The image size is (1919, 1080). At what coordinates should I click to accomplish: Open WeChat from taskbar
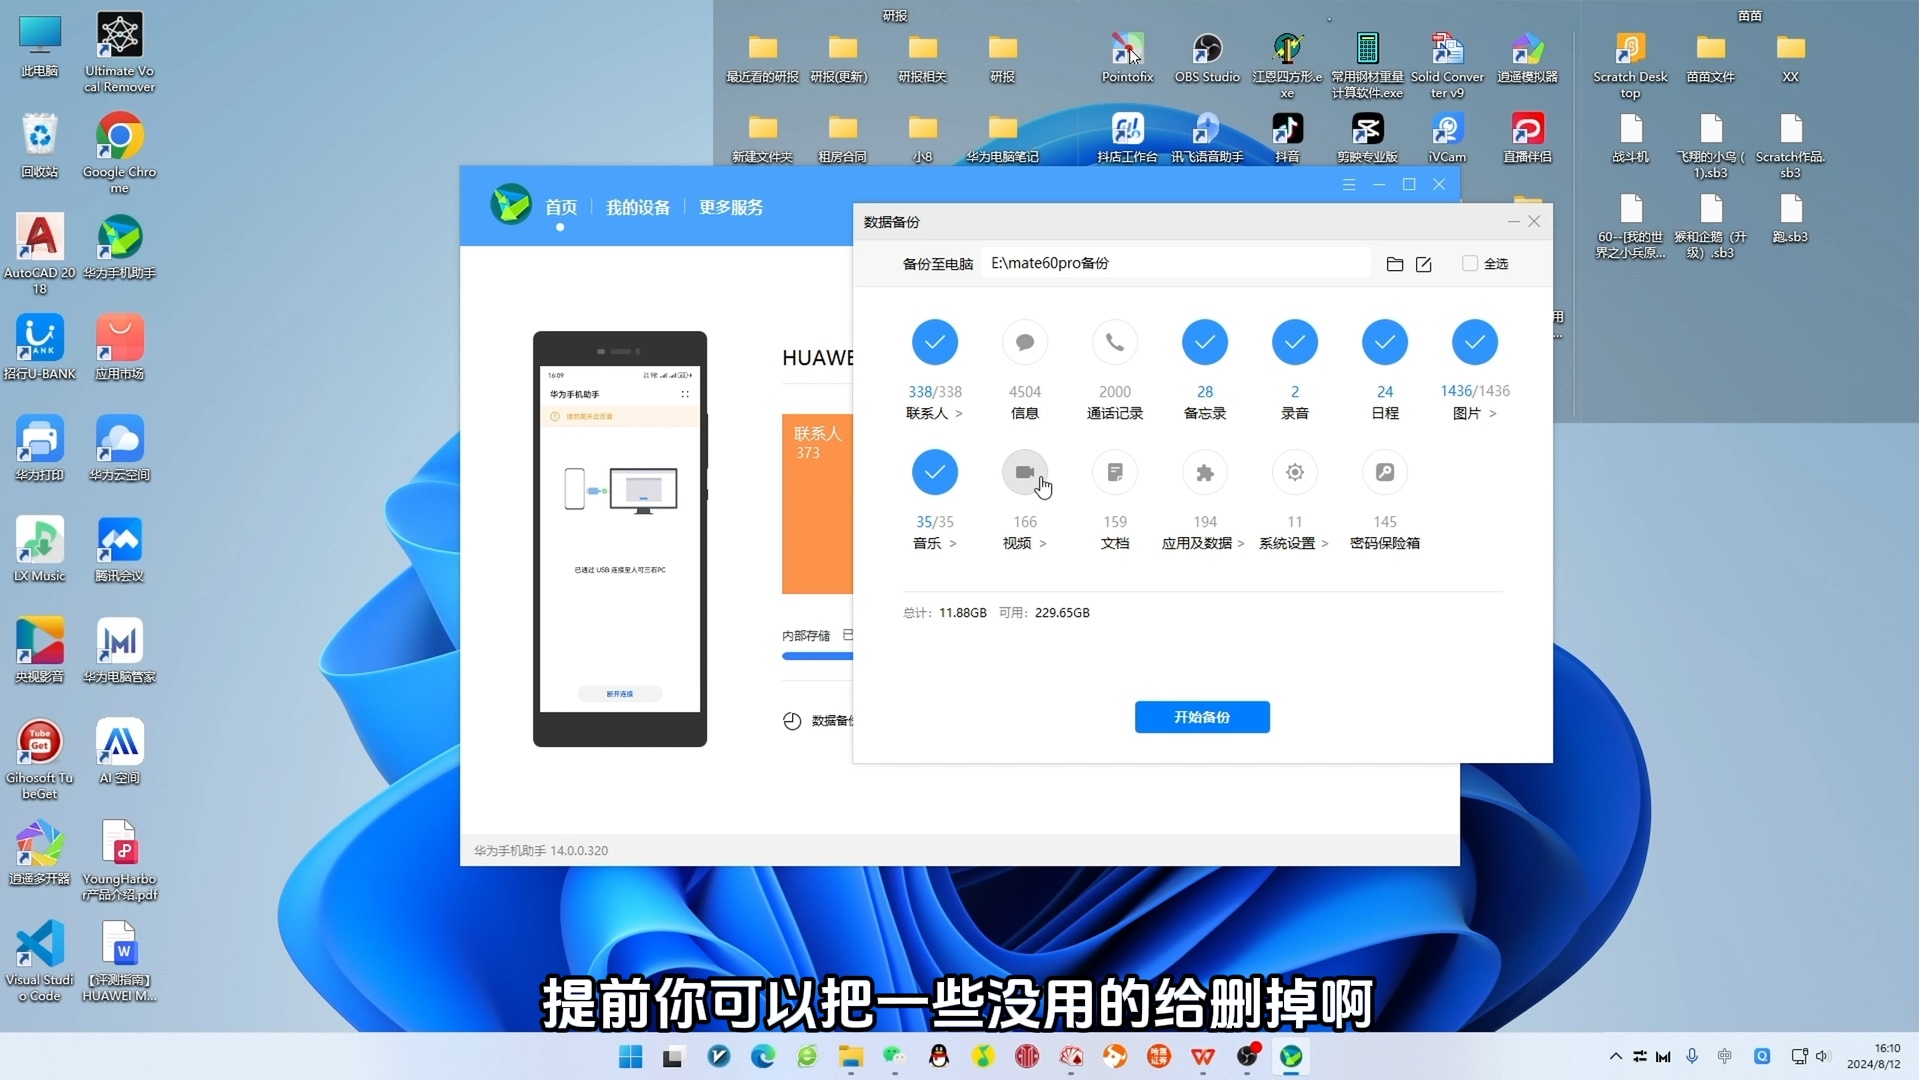894,1056
